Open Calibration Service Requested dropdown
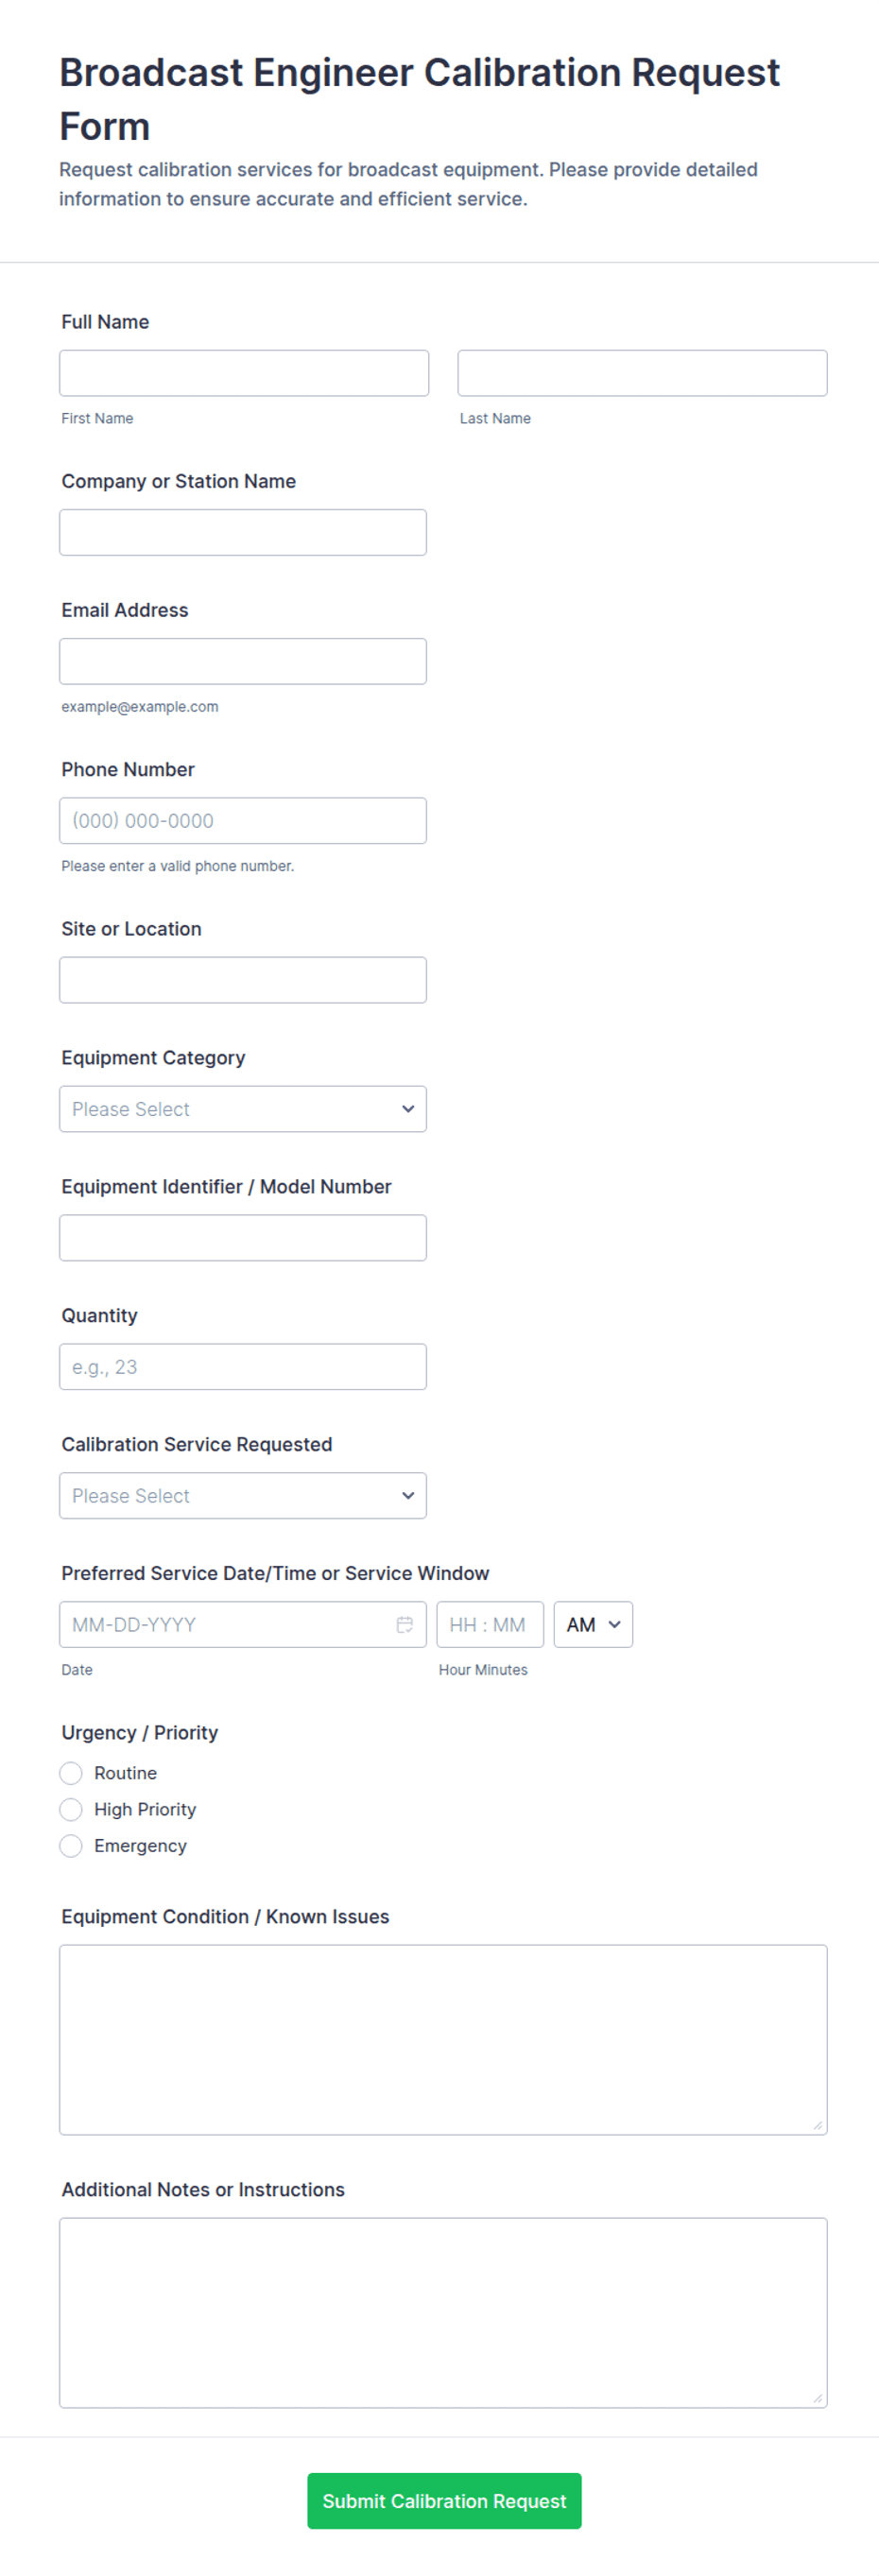The height and width of the screenshot is (2576, 879). 243,1495
